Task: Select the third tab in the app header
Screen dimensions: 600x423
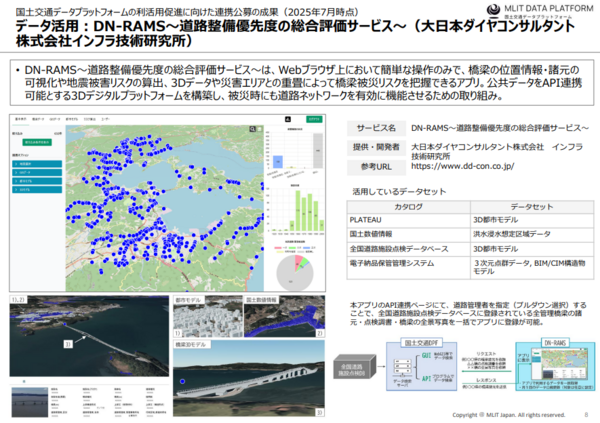Action: tap(55, 119)
